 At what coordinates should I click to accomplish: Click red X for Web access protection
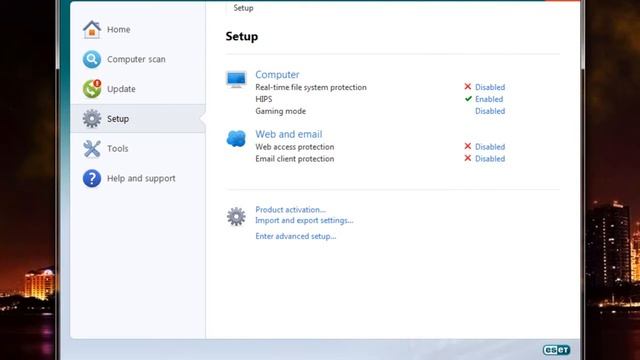[468, 146]
